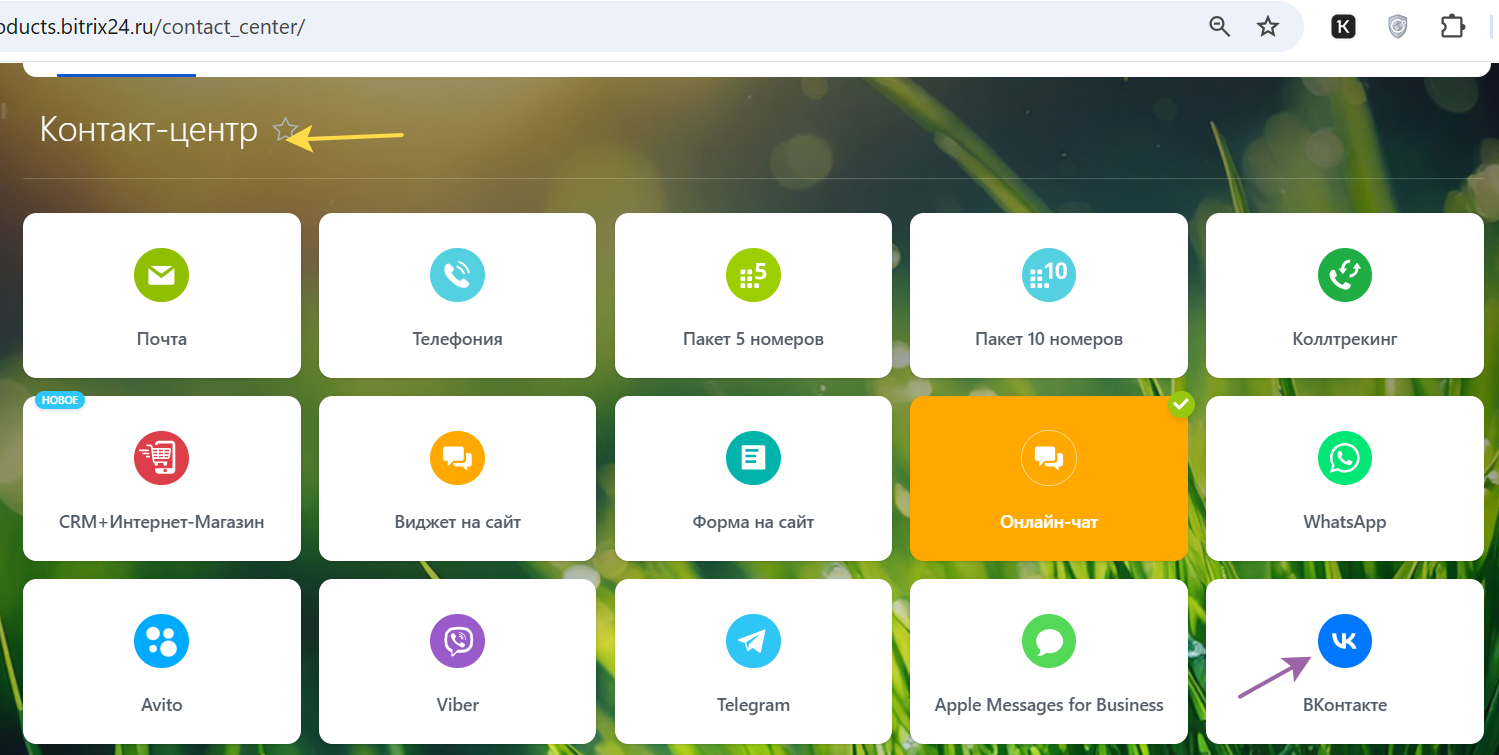Open the Коллтрекинг call tracking icon
Viewport: 1499px width, 755px height.
[1345, 275]
